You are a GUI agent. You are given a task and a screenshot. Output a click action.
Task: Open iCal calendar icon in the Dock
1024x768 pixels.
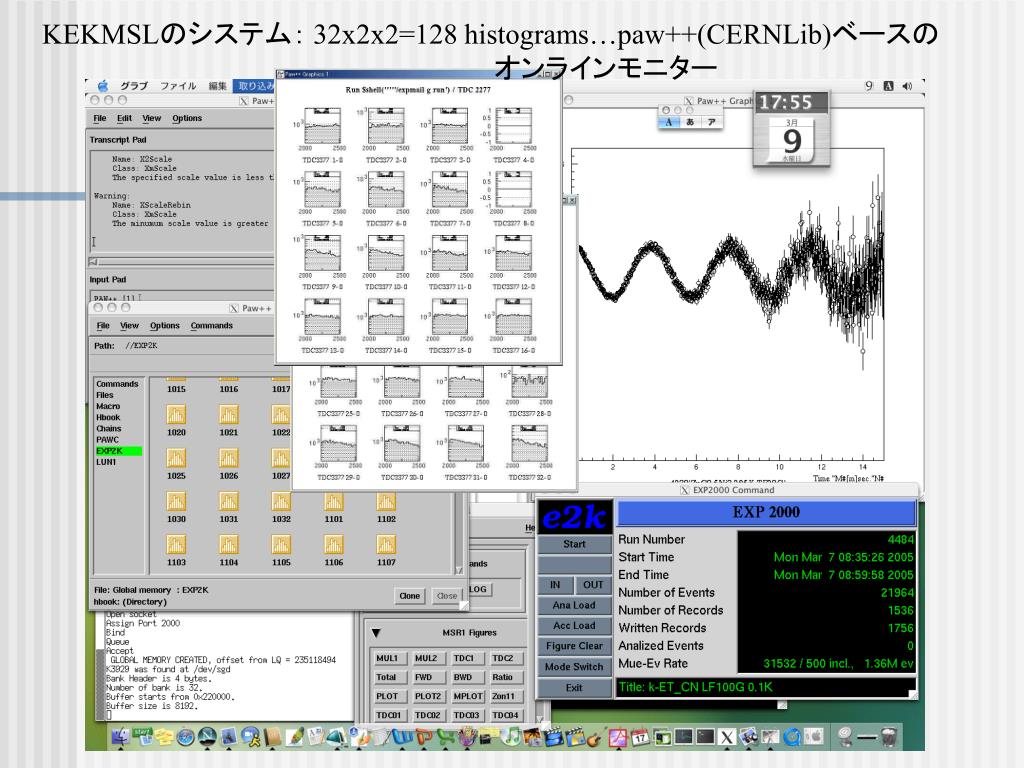click(640, 737)
